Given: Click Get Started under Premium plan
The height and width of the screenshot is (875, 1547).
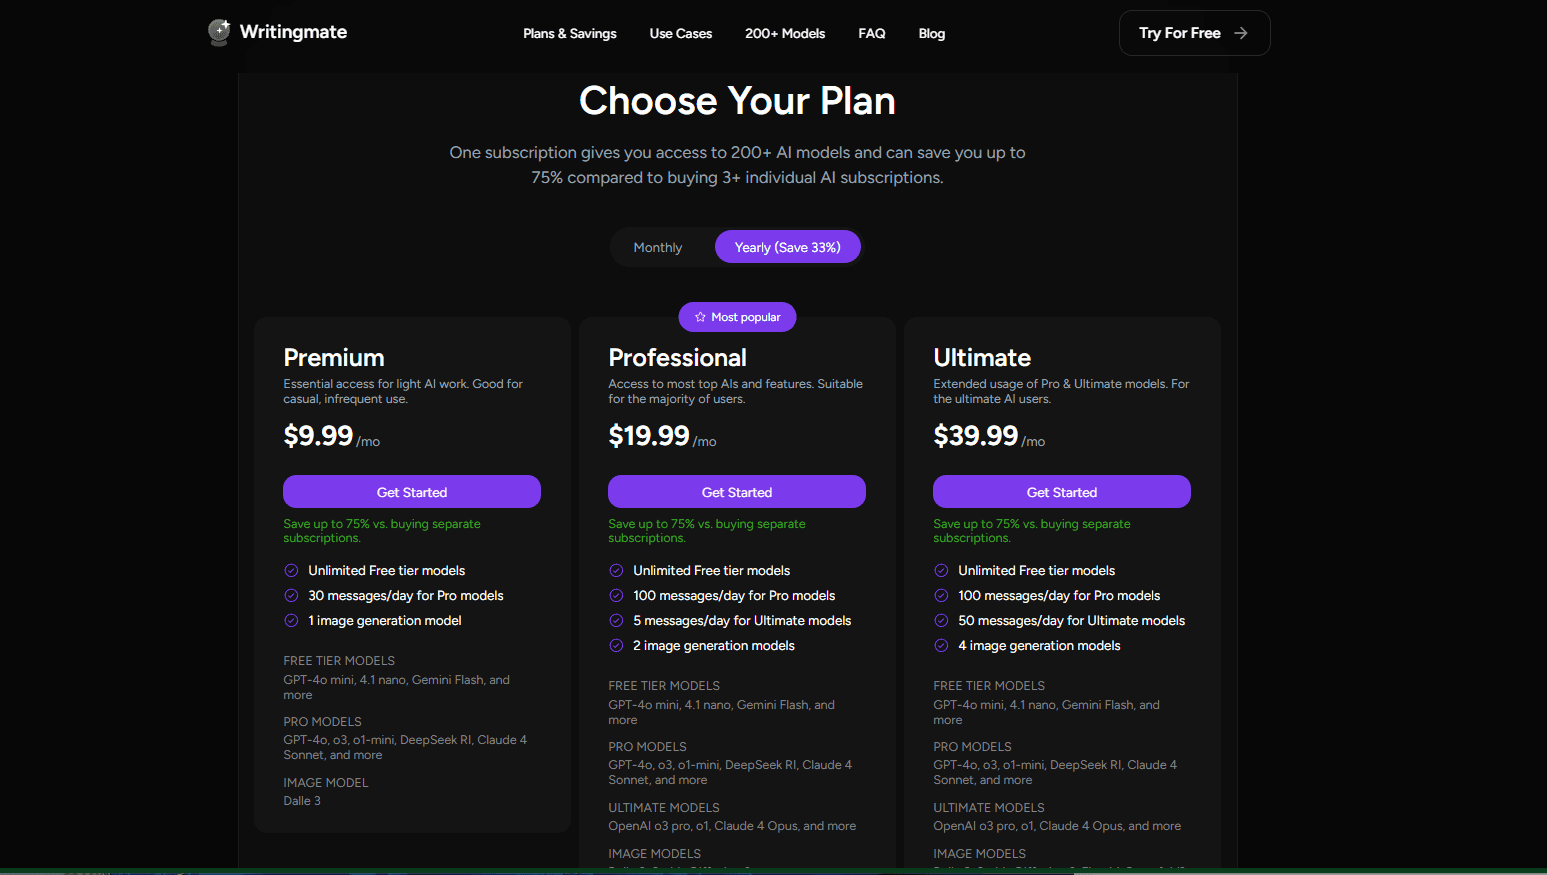Looking at the screenshot, I should click(412, 492).
